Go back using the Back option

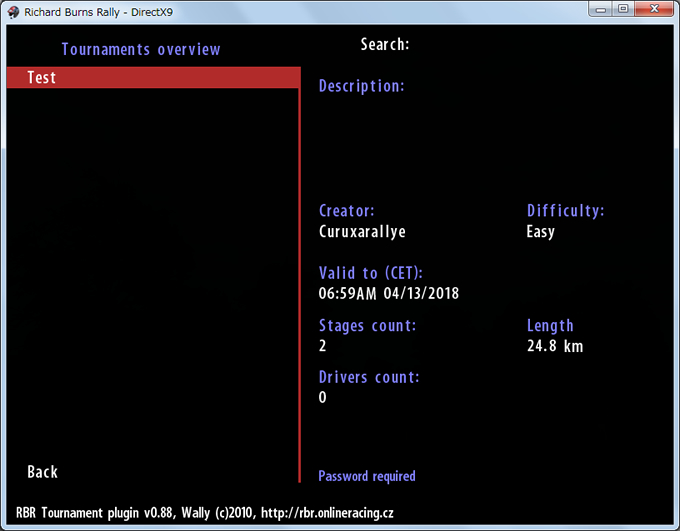(42, 472)
